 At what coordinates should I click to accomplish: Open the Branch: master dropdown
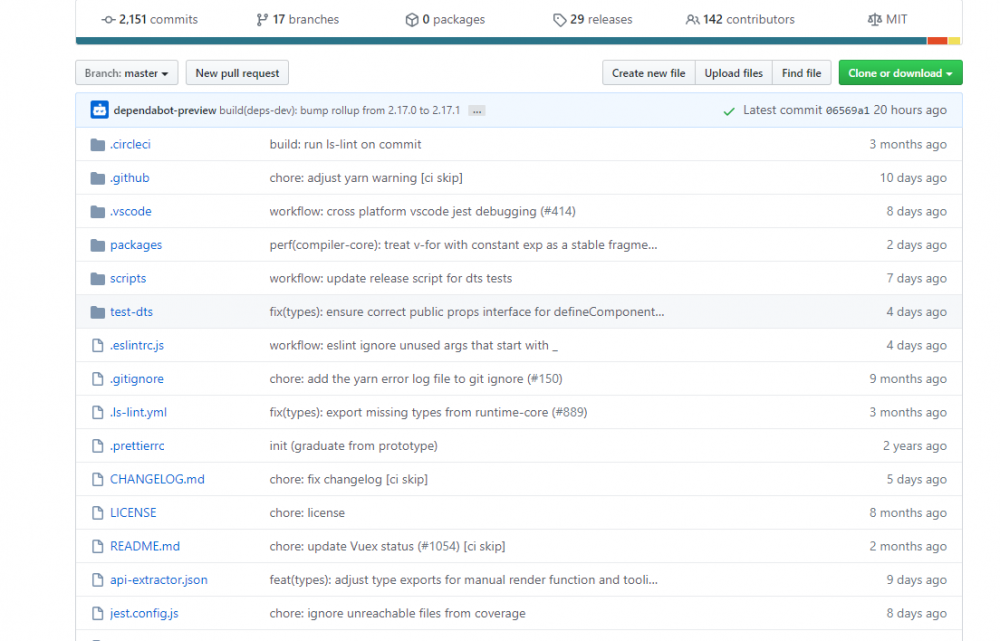(127, 73)
